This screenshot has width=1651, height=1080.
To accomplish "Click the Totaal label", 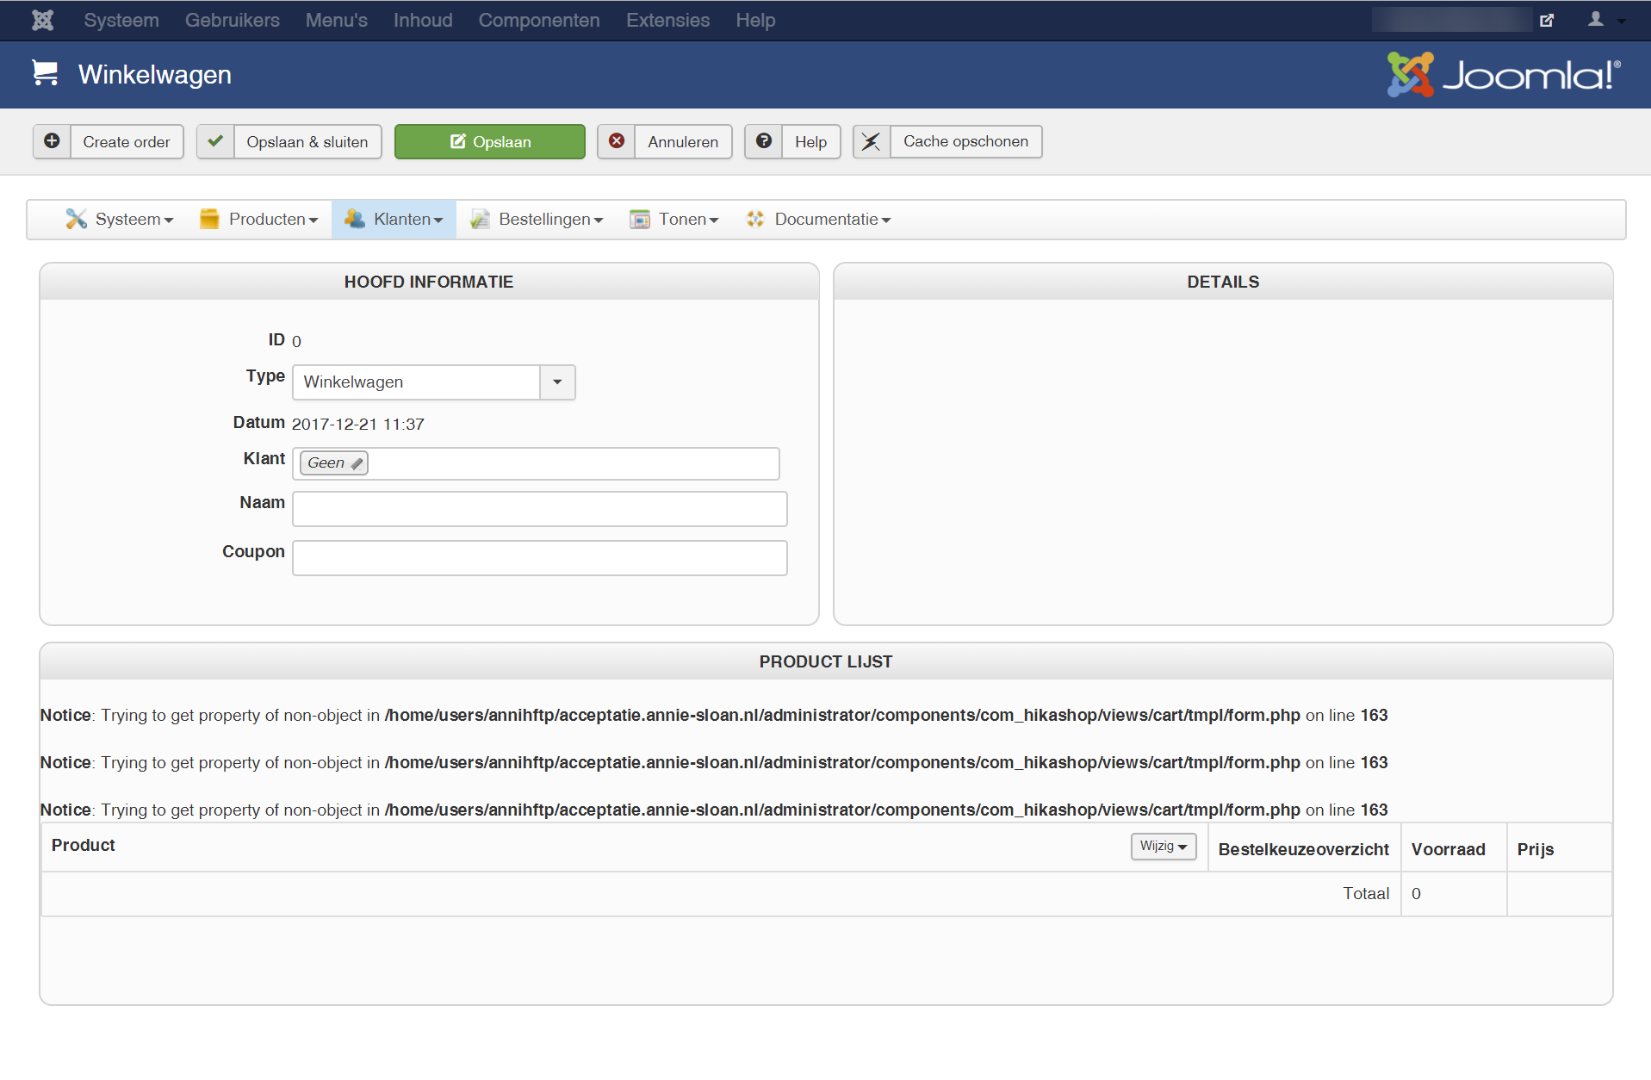I will (x=1366, y=893).
